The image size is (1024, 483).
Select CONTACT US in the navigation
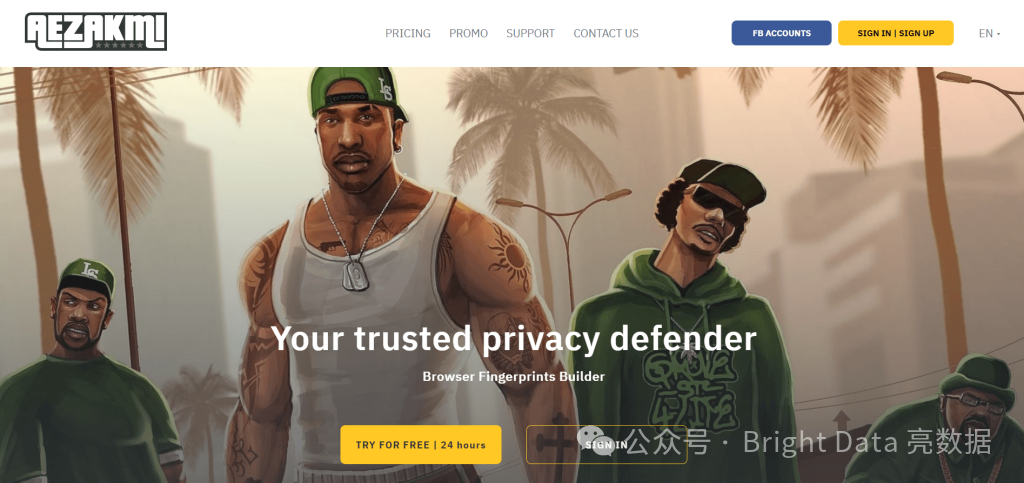coord(606,33)
